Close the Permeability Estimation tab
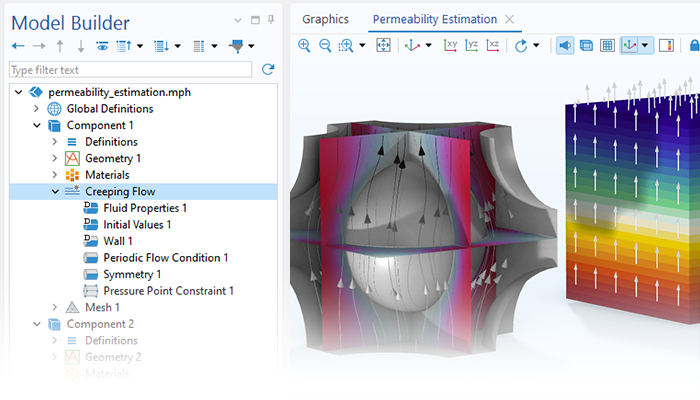The image size is (700, 400). (509, 19)
